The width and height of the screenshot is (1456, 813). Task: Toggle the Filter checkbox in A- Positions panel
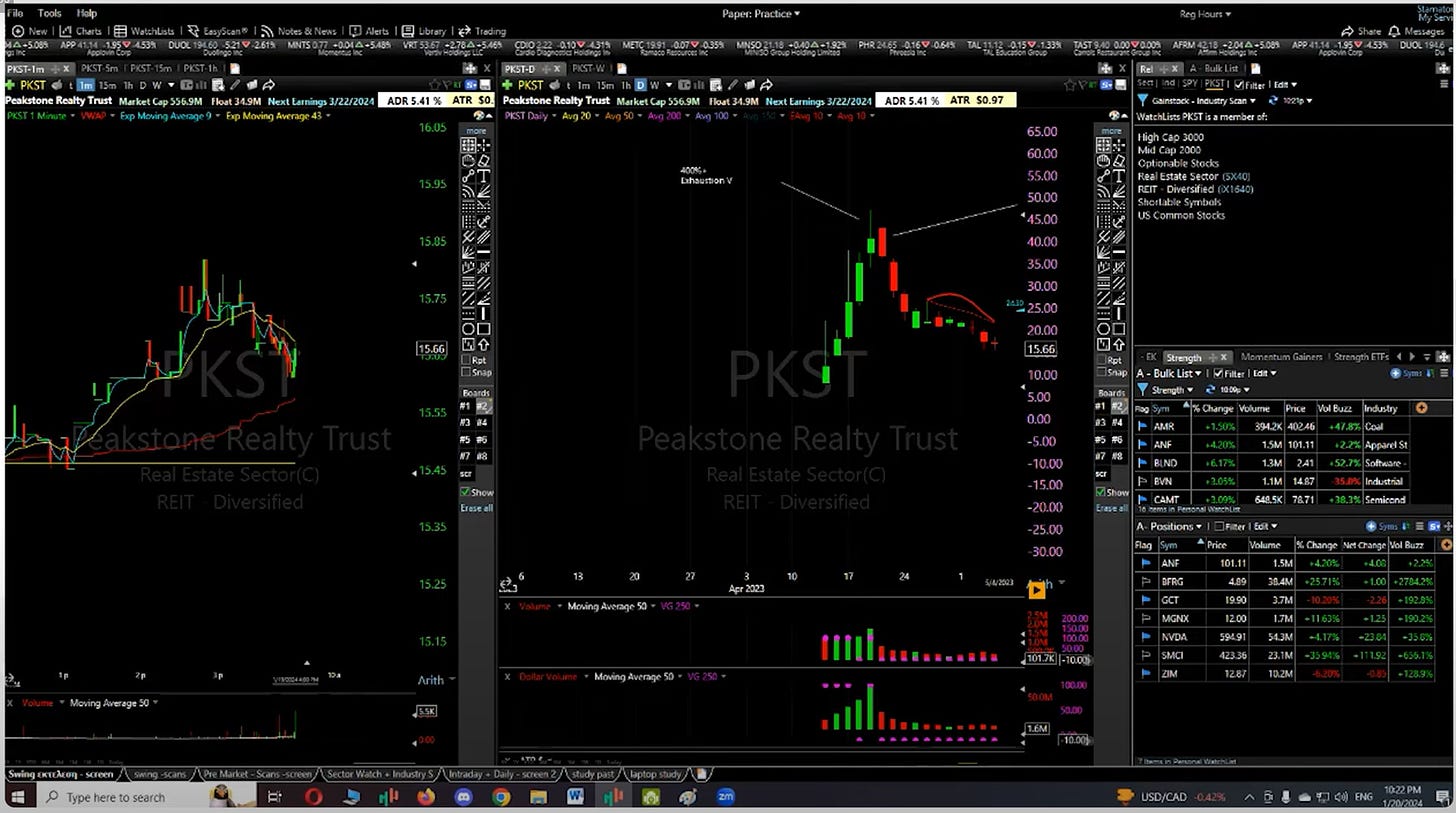[1218, 526]
